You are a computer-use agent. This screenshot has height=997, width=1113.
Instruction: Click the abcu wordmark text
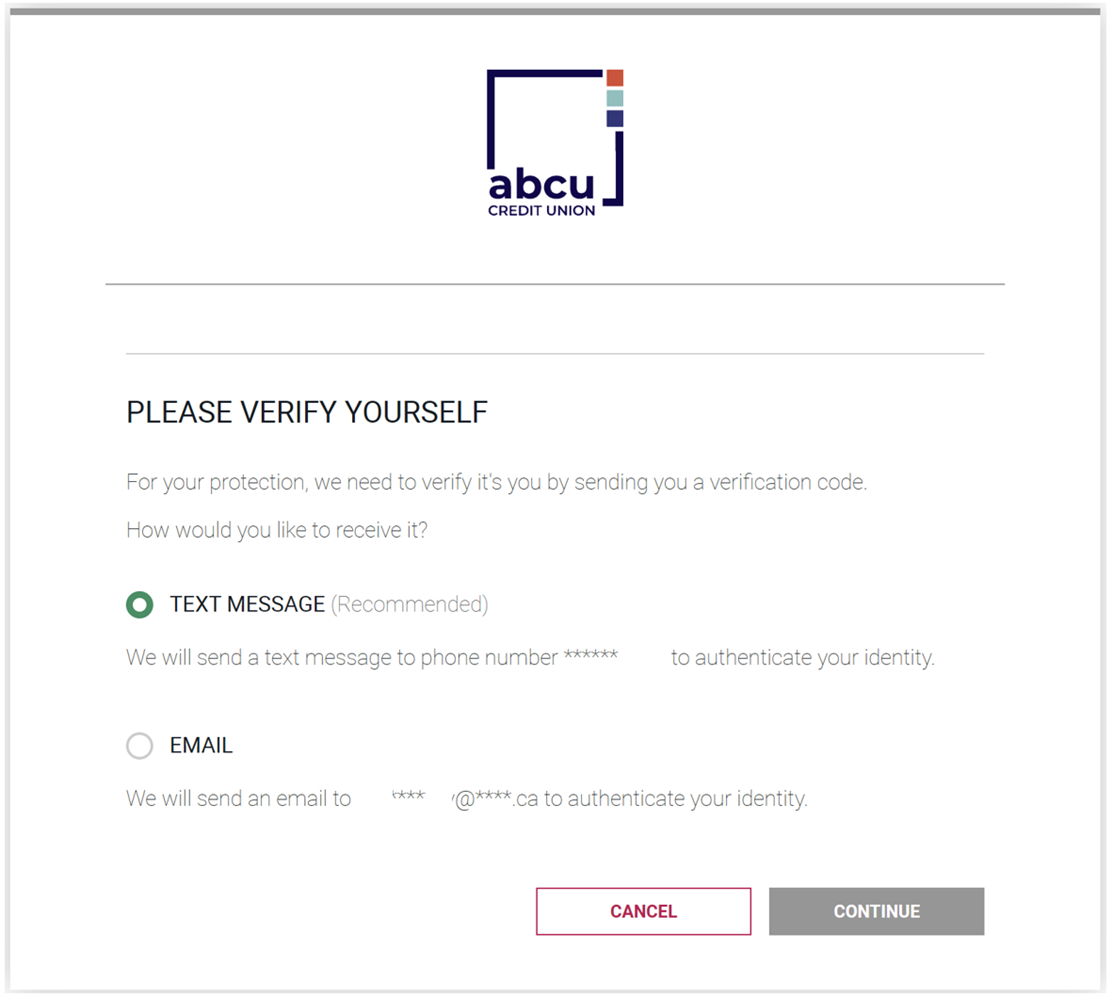click(539, 185)
